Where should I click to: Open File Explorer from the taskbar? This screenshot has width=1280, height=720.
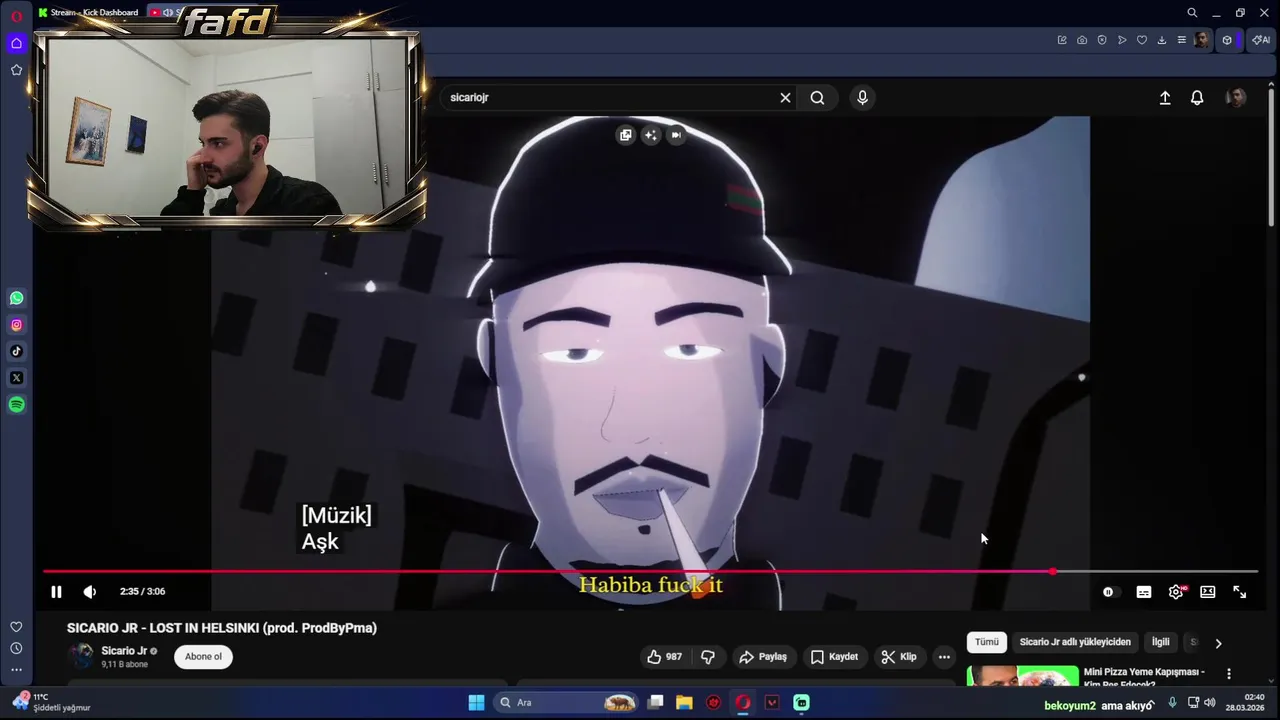click(x=684, y=702)
